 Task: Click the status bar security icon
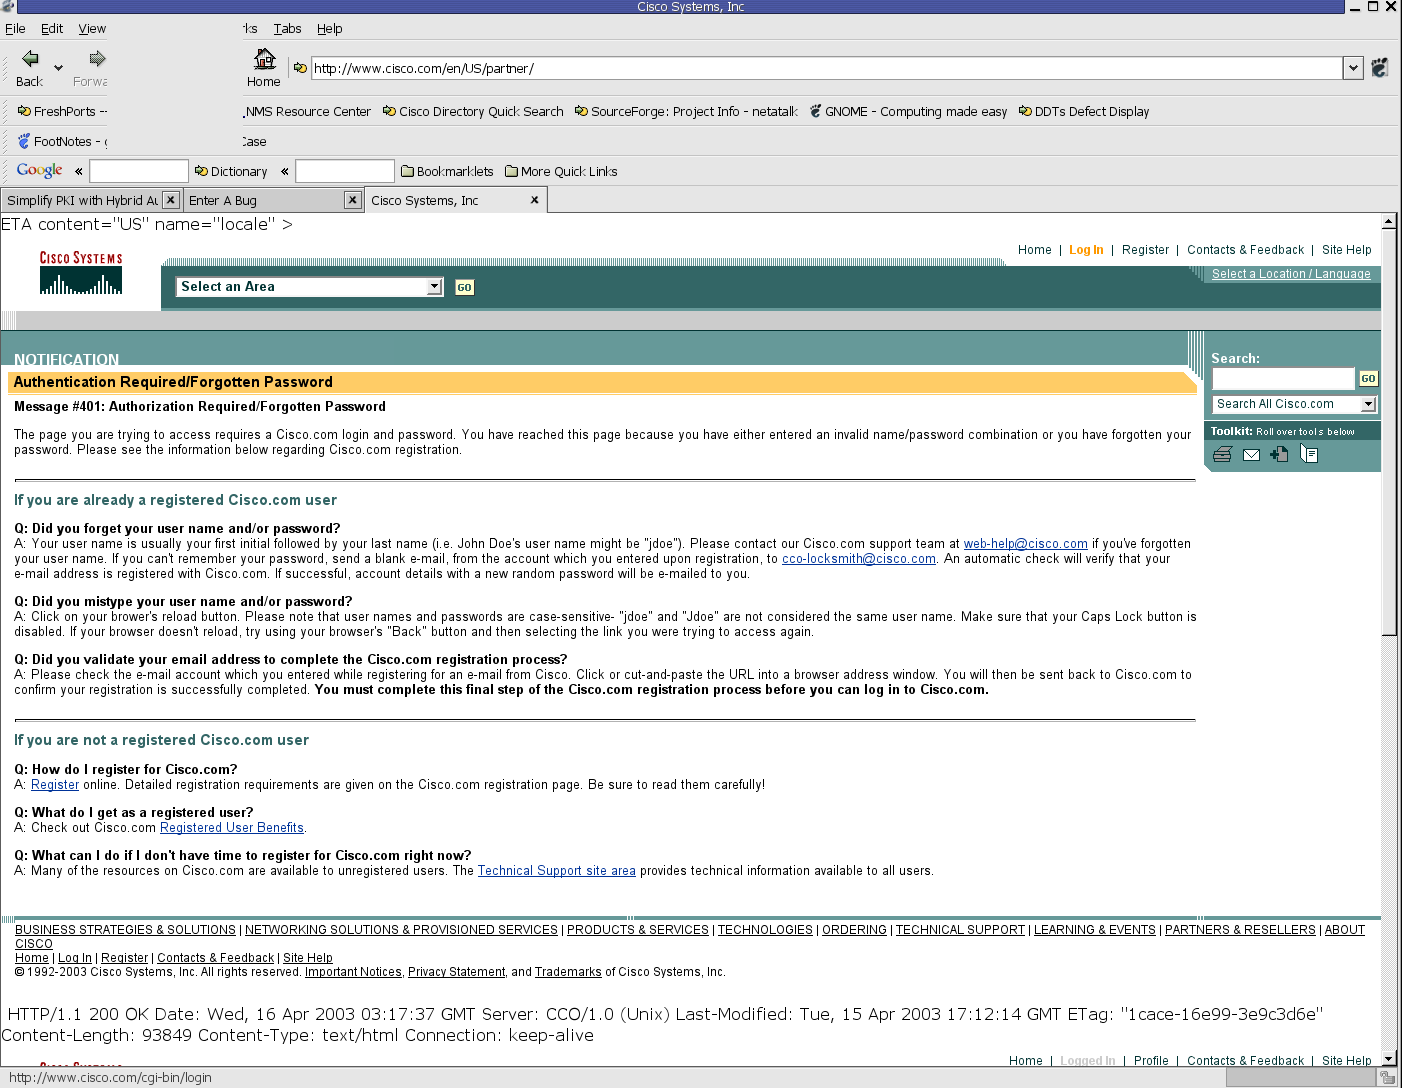click(x=1387, y=1078)
